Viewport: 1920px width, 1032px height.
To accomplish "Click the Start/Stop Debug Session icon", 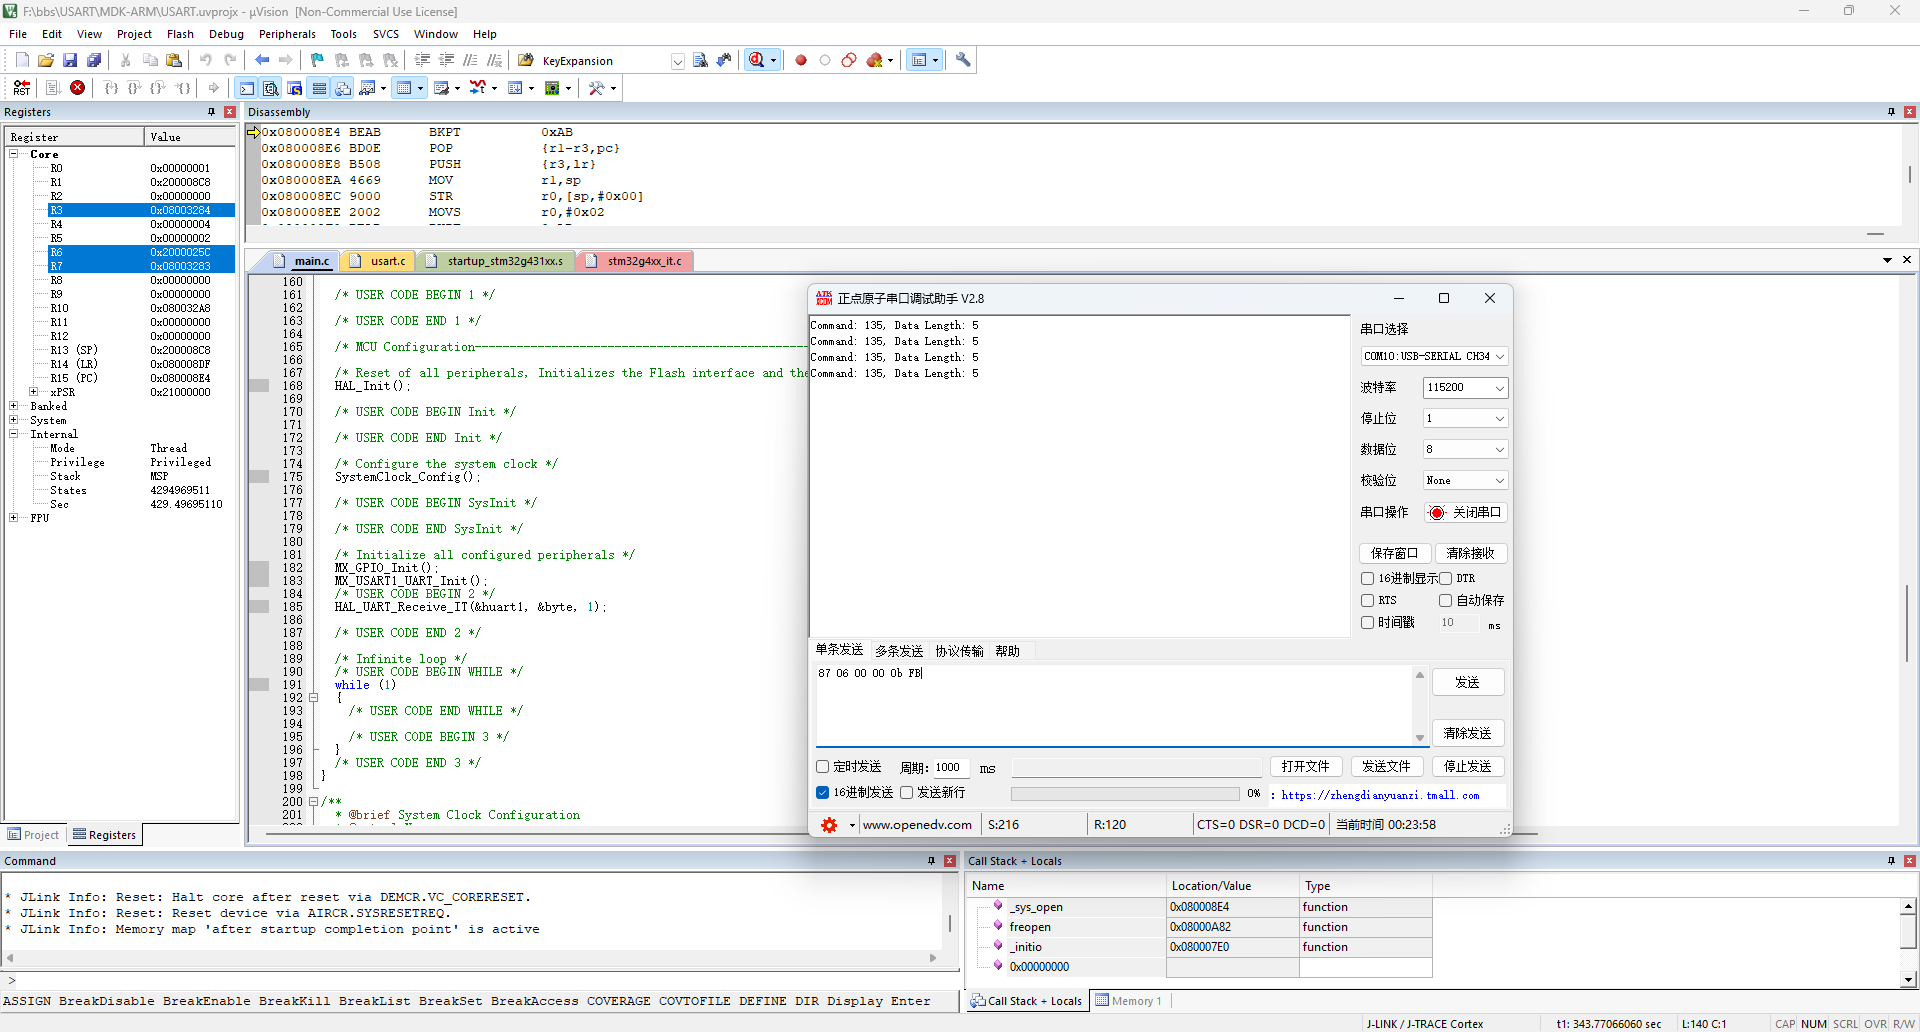I will tap(757, 60).
